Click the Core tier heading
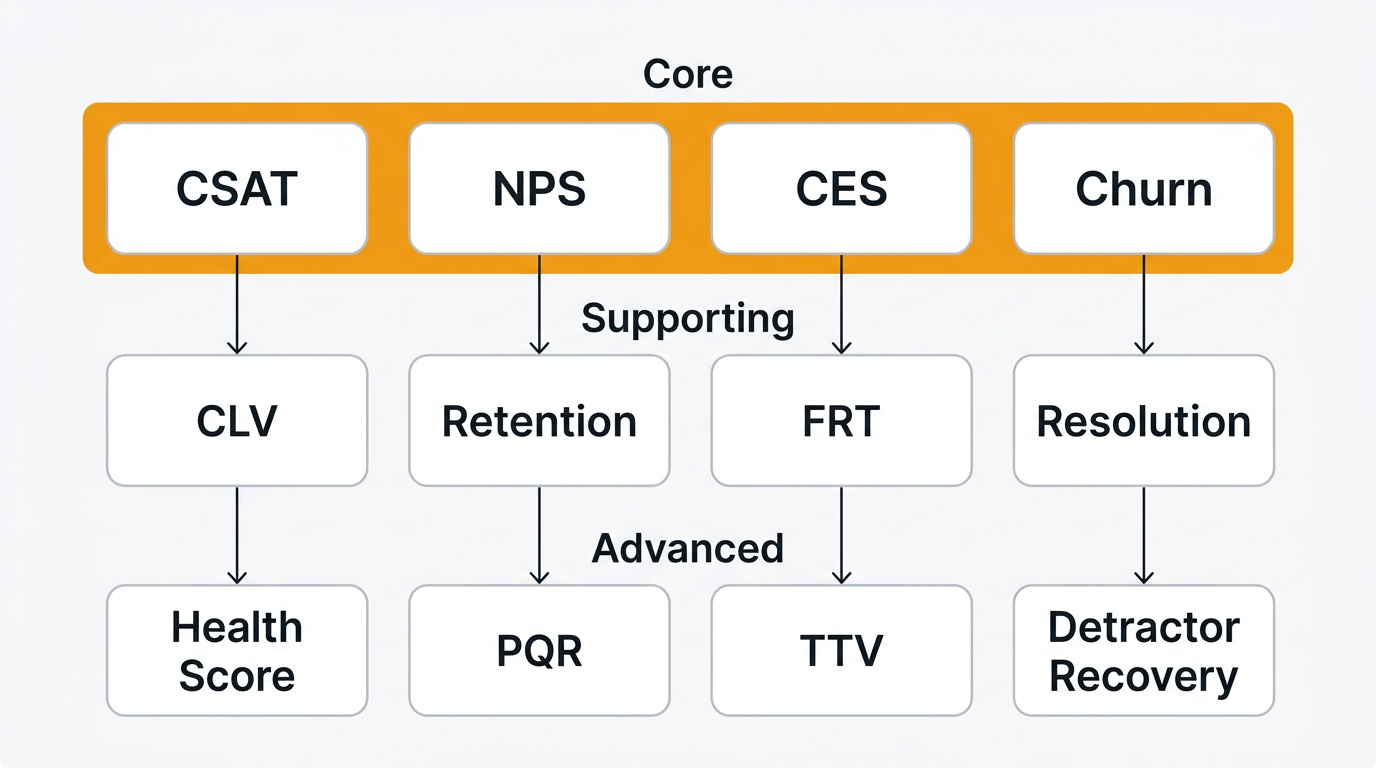The image size is (1376, 768). [x=687, y=74]
